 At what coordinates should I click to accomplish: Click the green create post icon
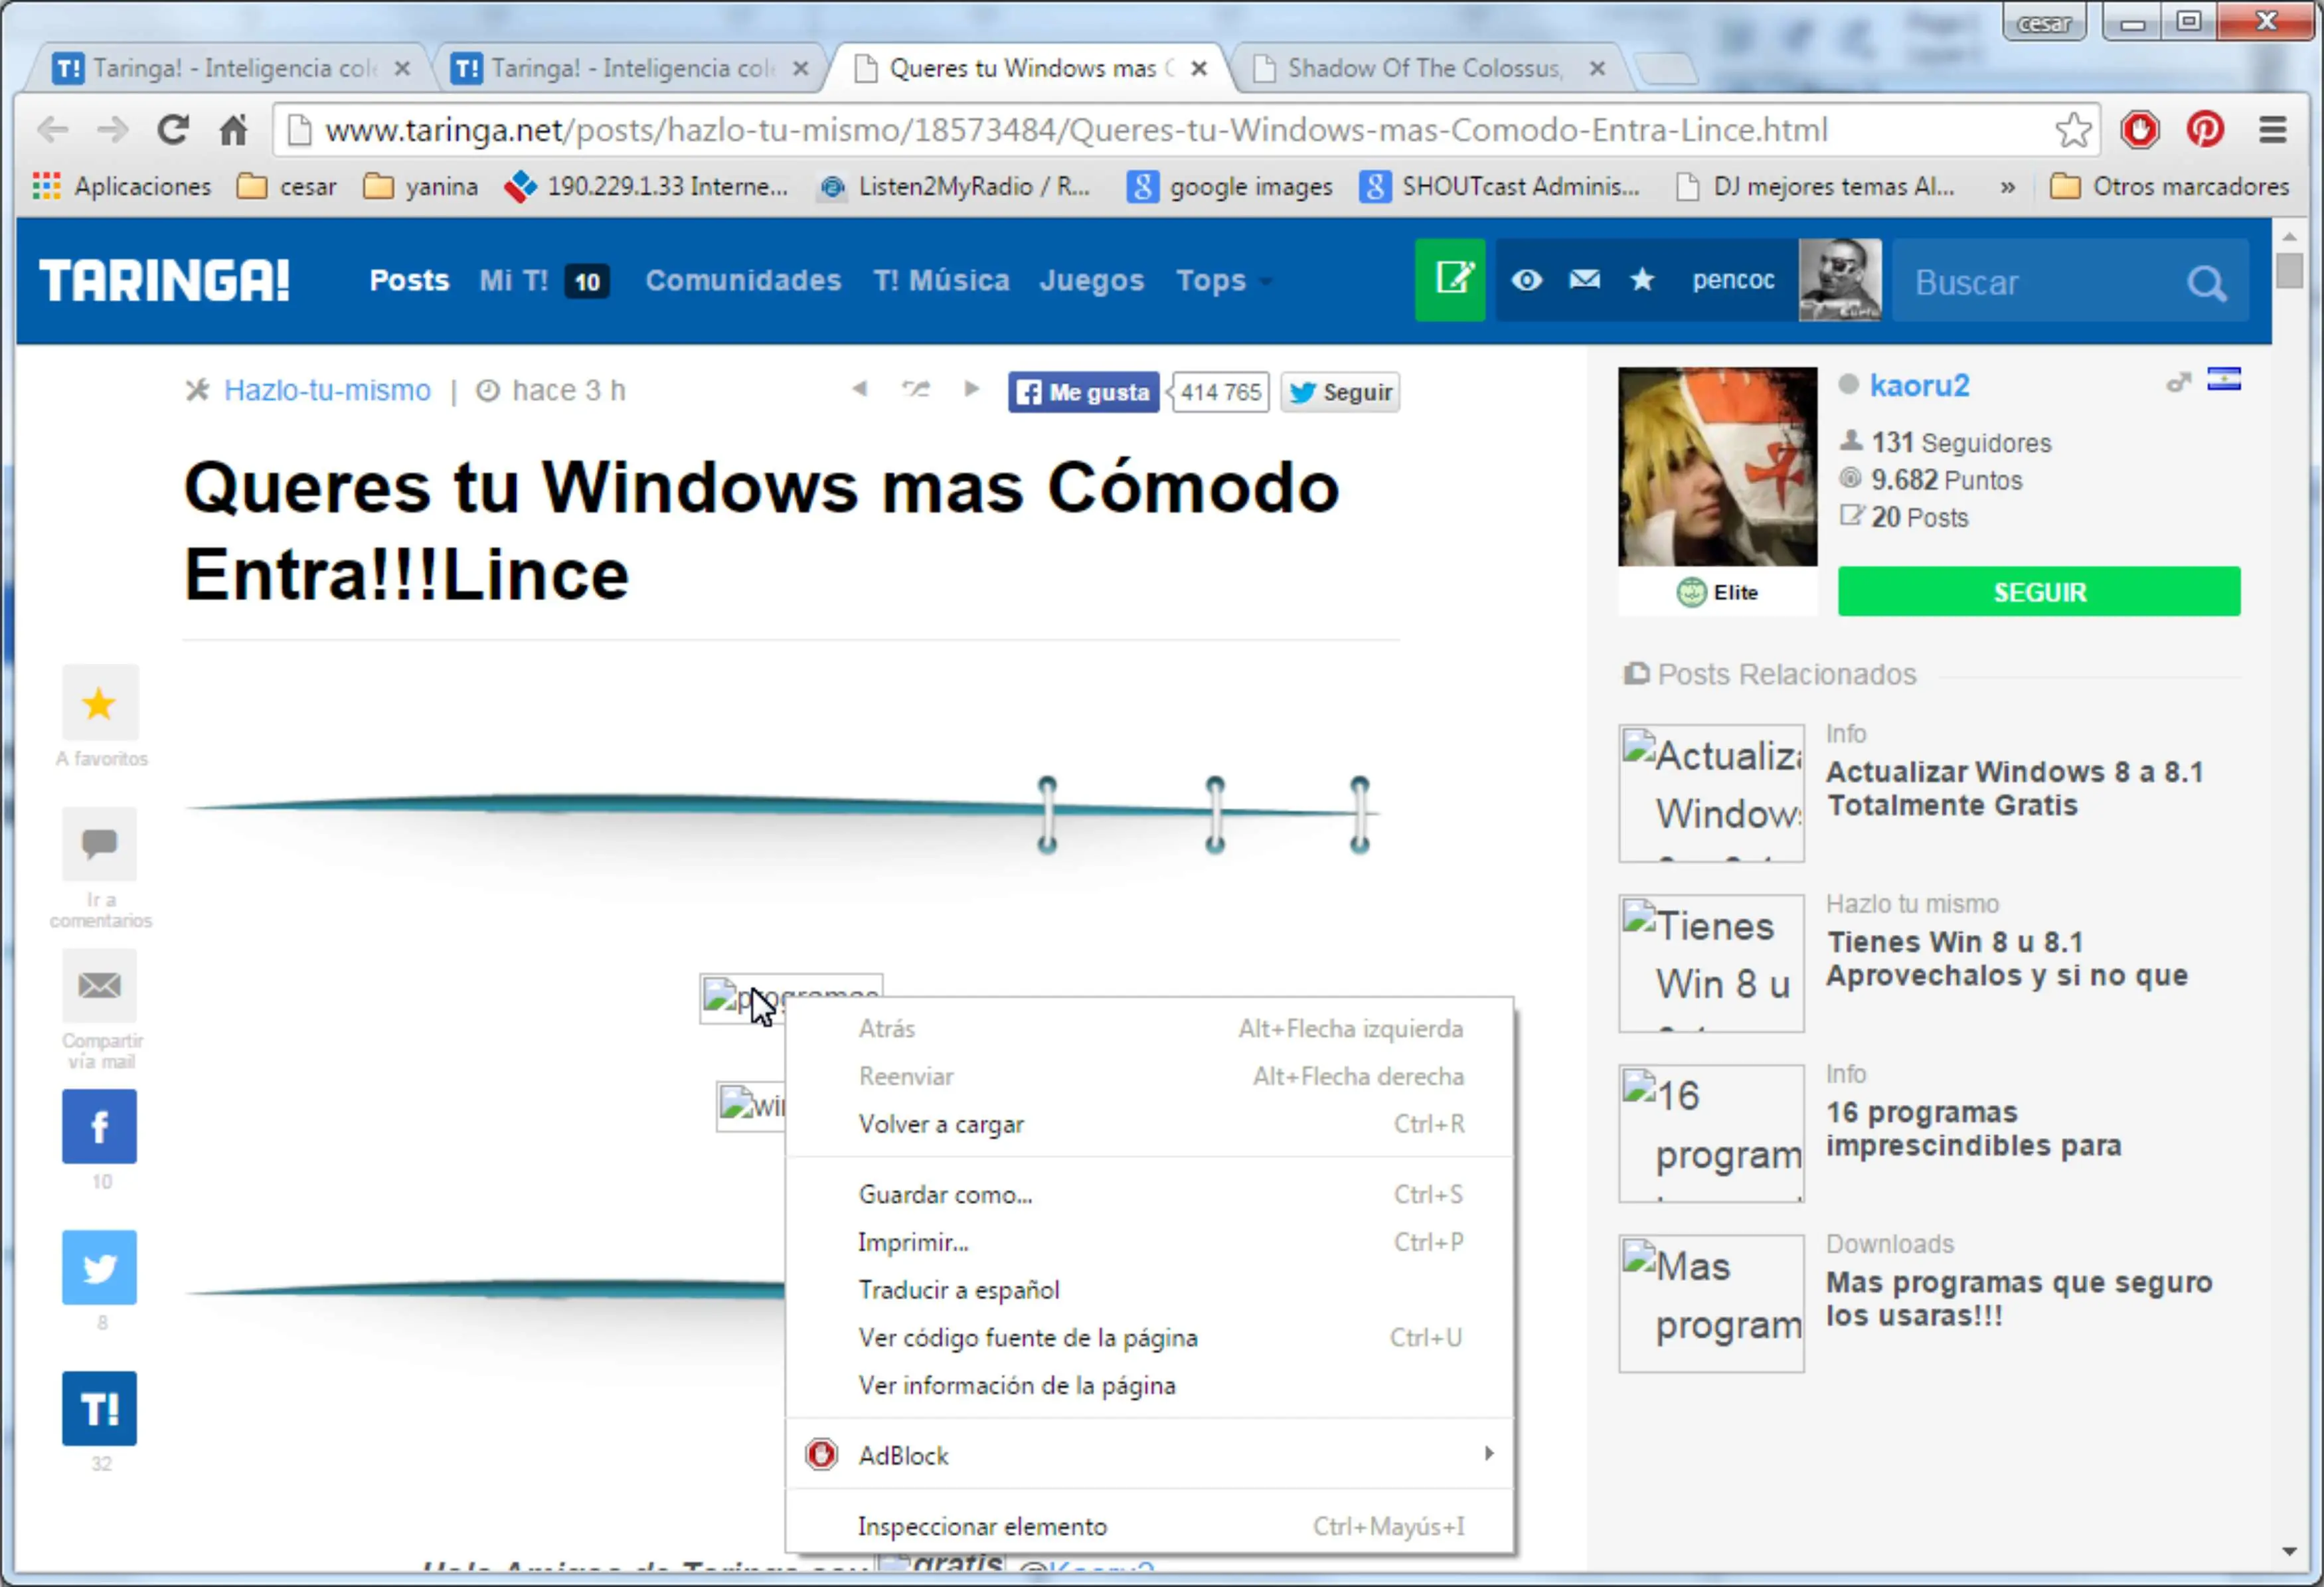(x=1450, y=280)
